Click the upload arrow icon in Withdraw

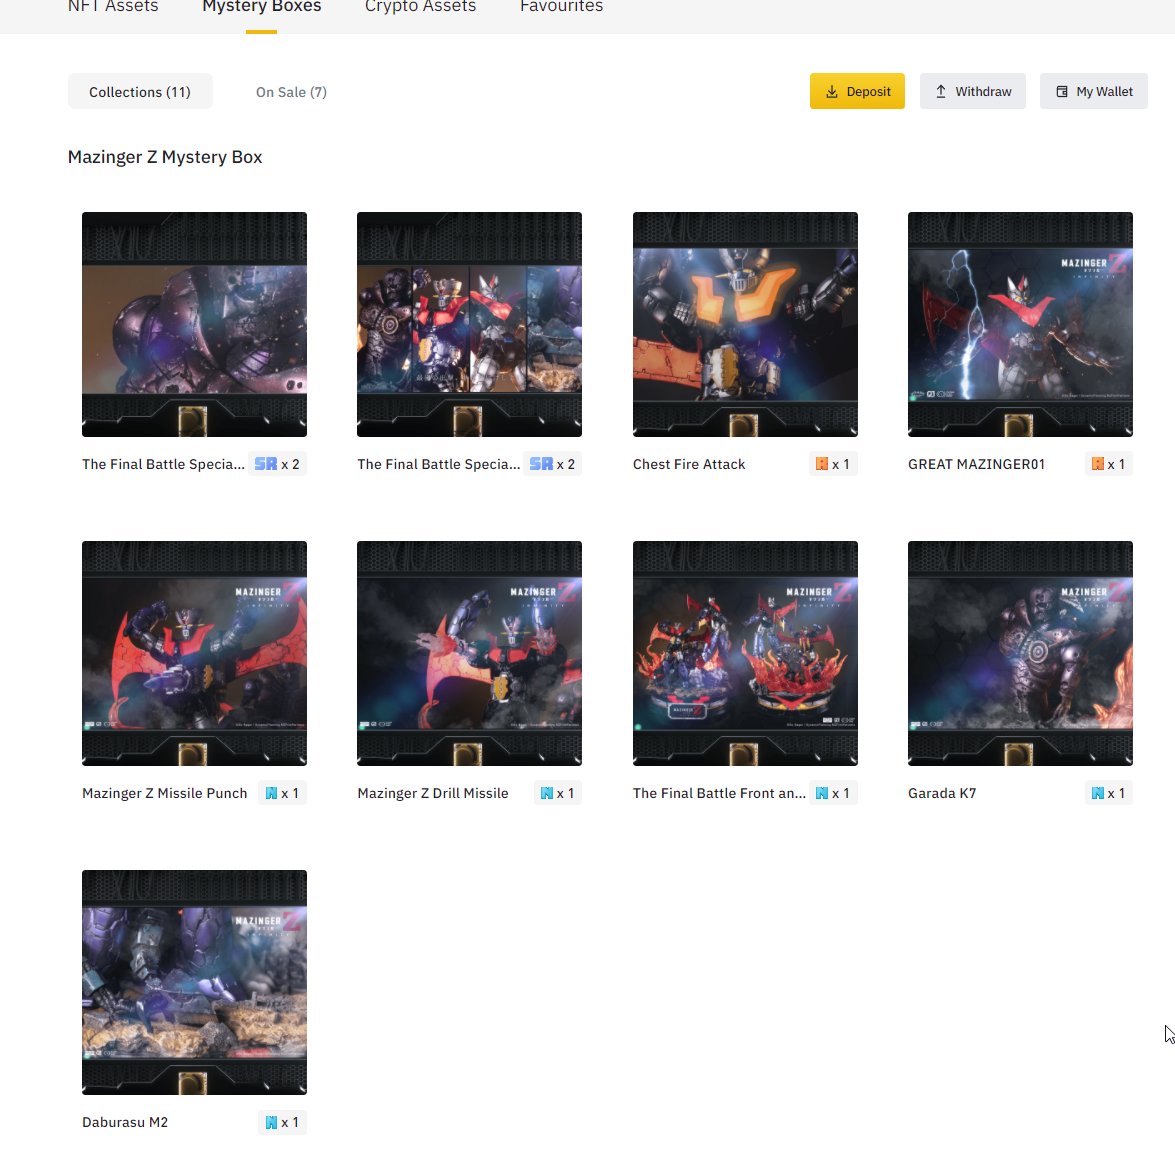pos(940,91)
